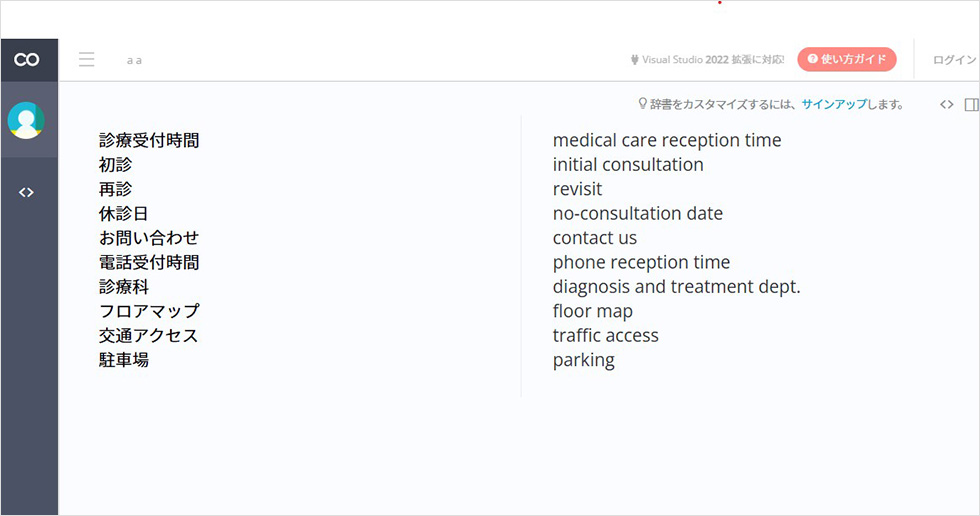Select the code brackets icon in the left sidebar
980x516 pixels.
point(26,192)
